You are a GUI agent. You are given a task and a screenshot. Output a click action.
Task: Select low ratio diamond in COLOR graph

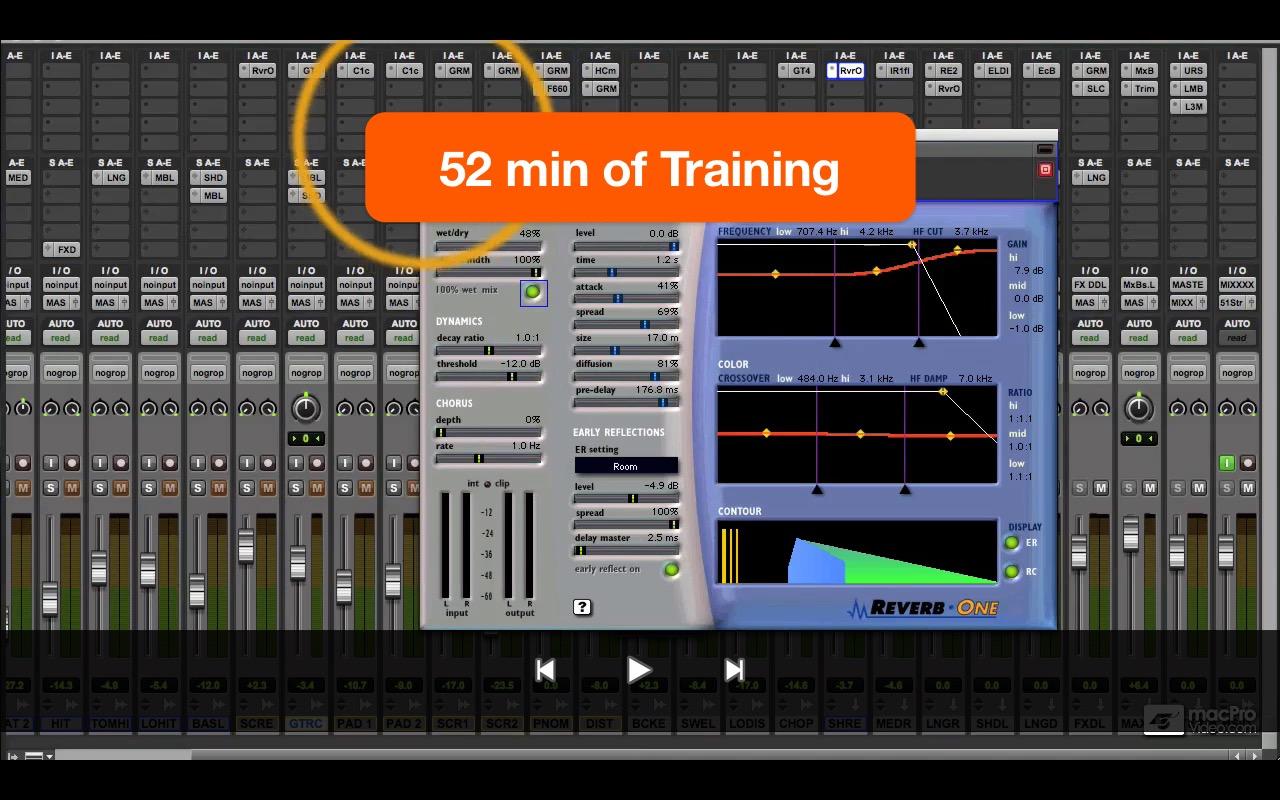coord(767,433)
